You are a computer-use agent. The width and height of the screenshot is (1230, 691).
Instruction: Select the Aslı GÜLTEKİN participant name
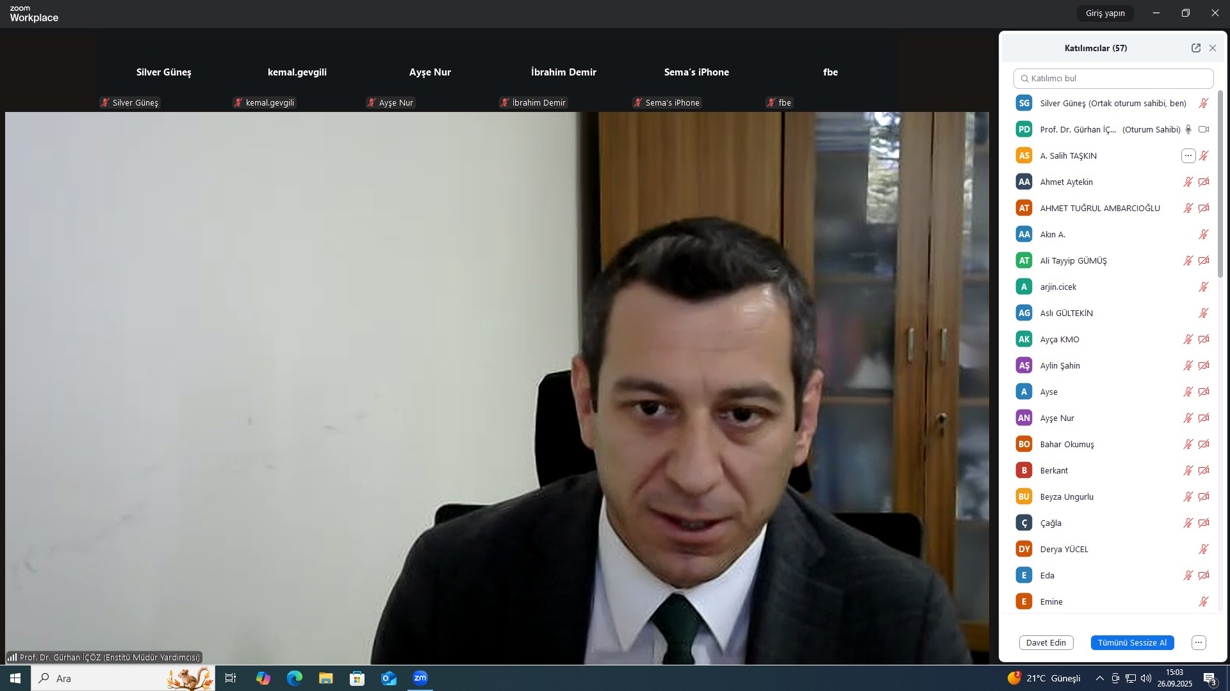1066,313
